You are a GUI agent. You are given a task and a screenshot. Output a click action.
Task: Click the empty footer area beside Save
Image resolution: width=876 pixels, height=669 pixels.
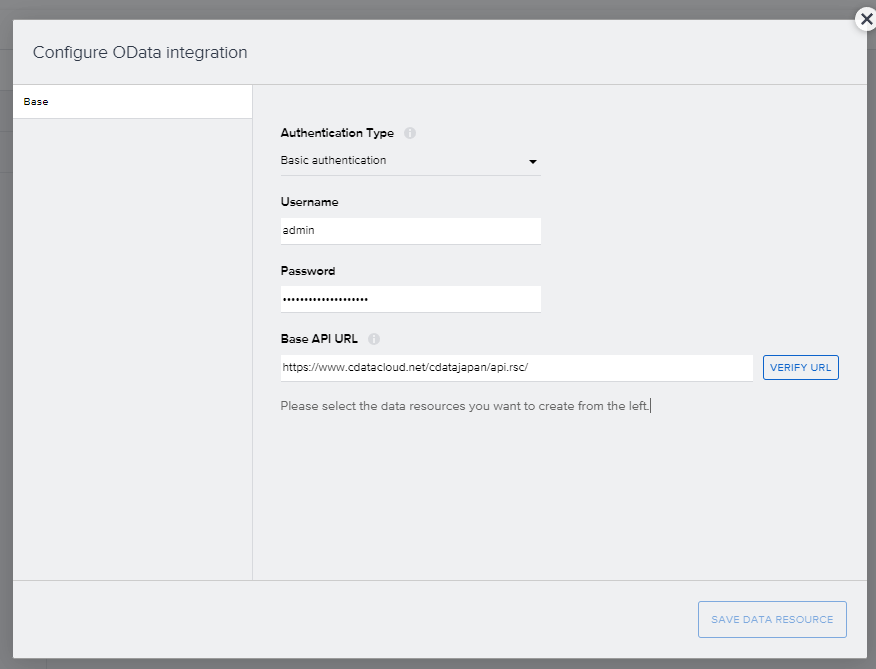350,620
